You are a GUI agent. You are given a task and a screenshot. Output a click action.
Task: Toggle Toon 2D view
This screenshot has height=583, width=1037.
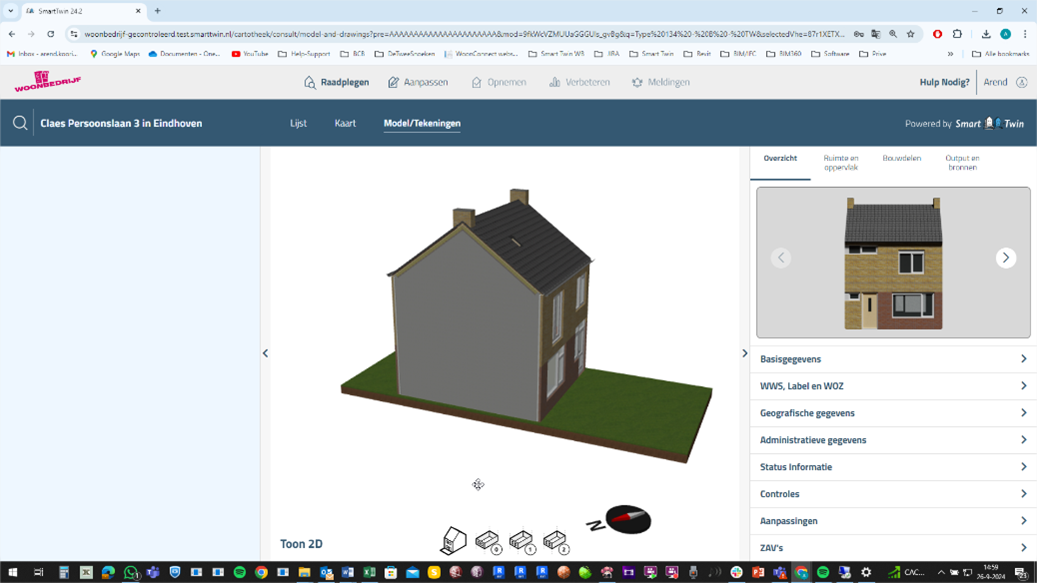[x=301, y=544]
